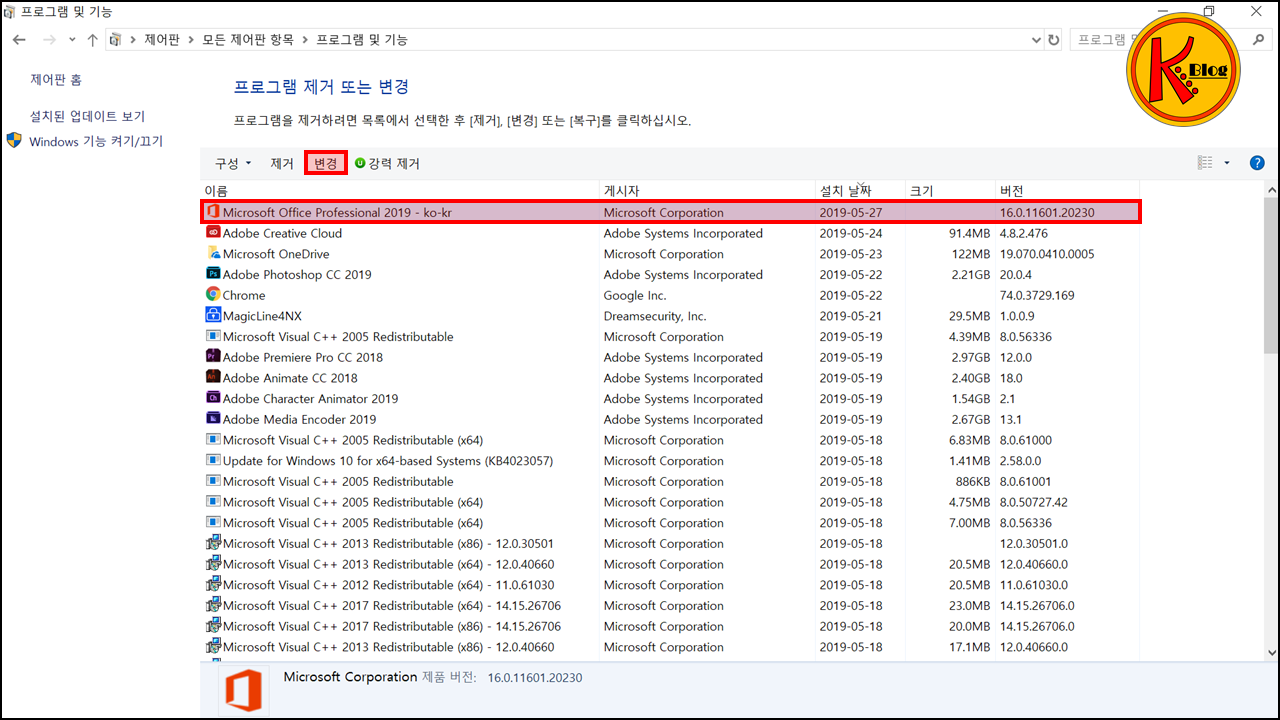Click the Visual C++ 2013 (x86) 12.0.30501 icon
Viewport: 1280px width, 720px height.
point(212,543)
